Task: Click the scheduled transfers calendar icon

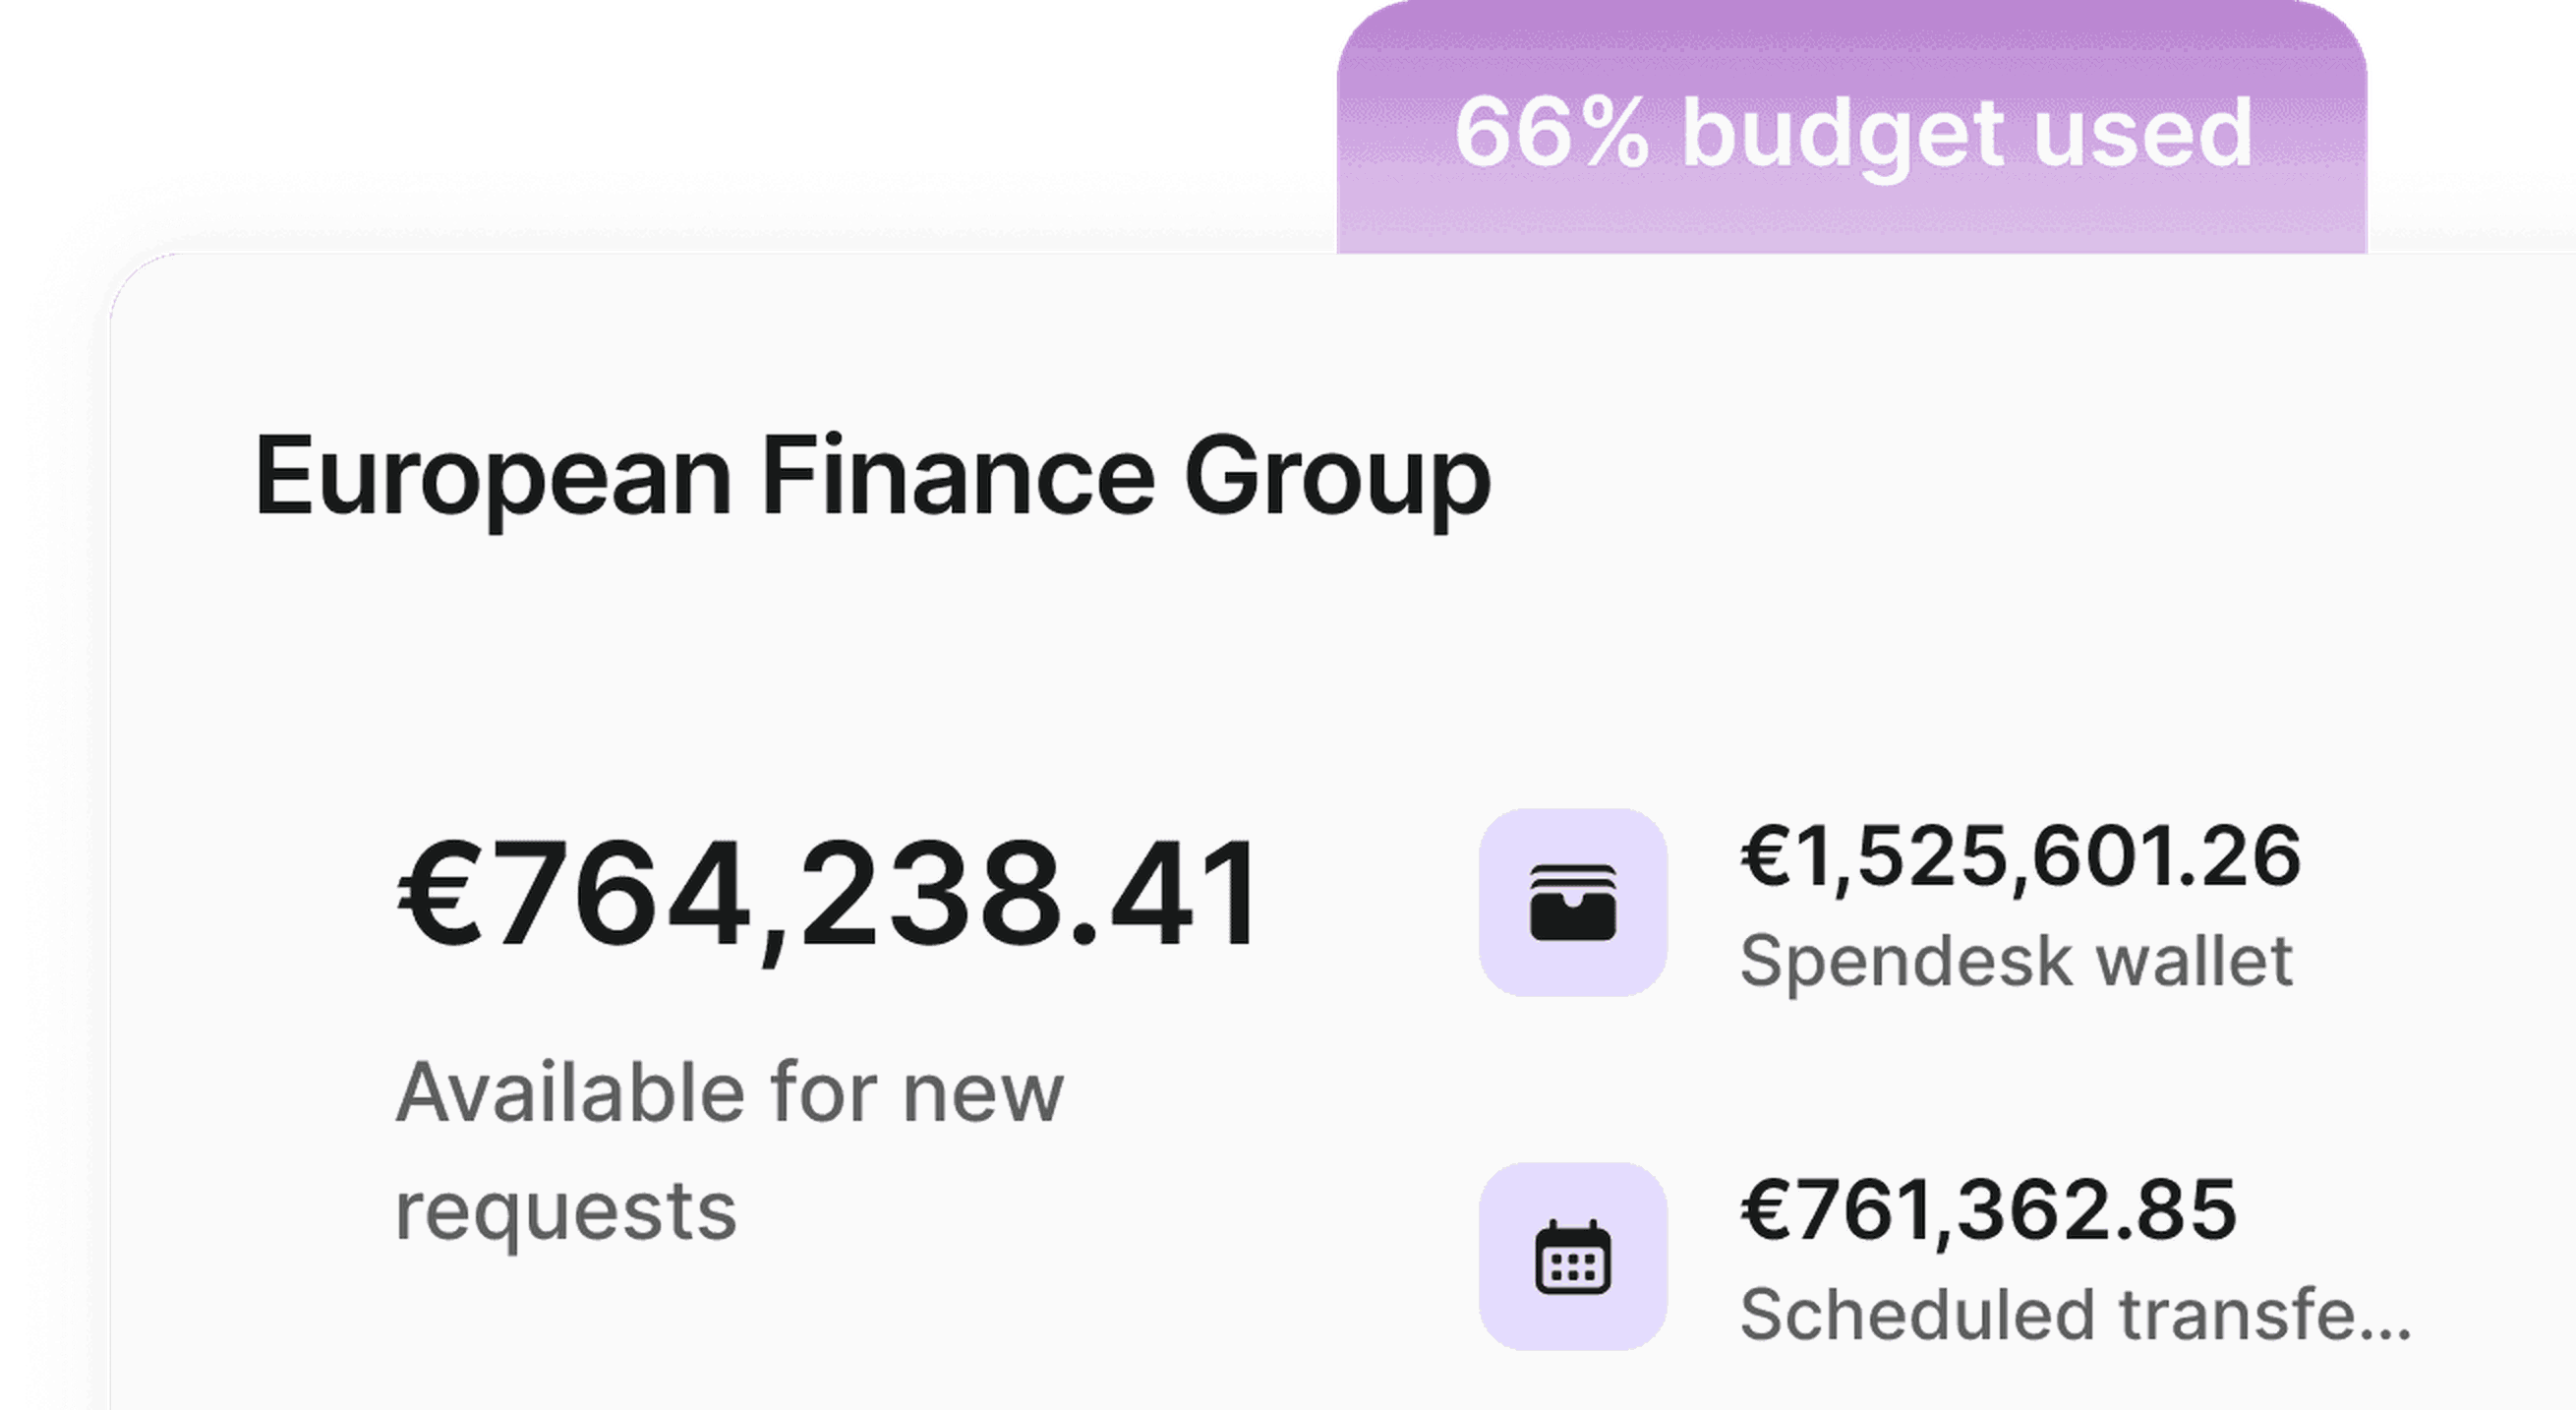Action: [x=1573, y=1256]
